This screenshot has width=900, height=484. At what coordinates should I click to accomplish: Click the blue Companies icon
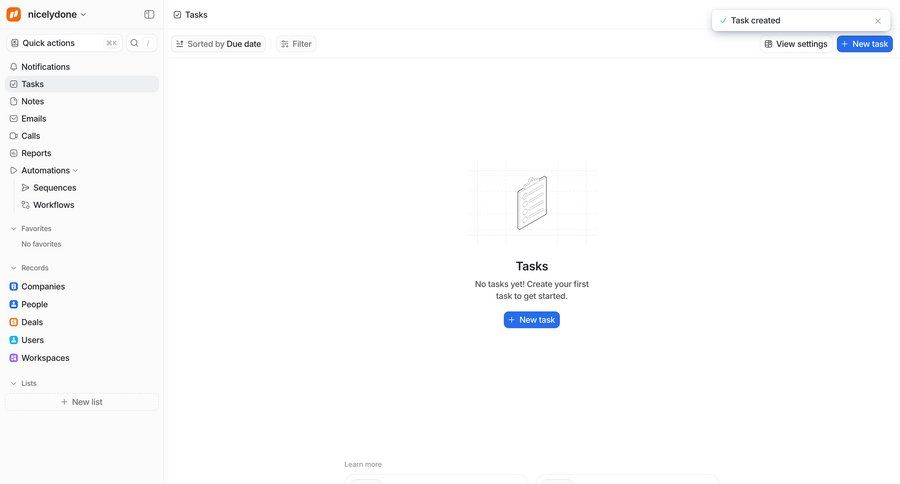14,286
